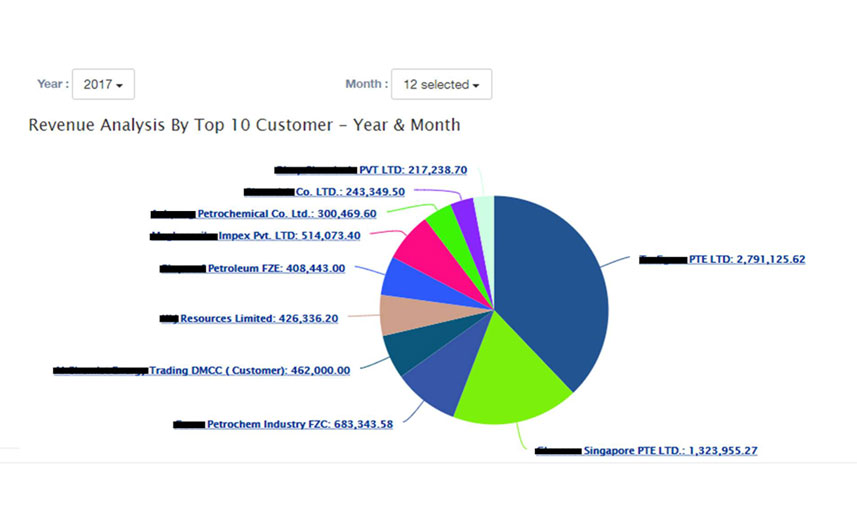The height and width of the screenshot is (517, 857).
Task: Click the tan pie slice
Action: pyautogui.click(x=398, y=315)
